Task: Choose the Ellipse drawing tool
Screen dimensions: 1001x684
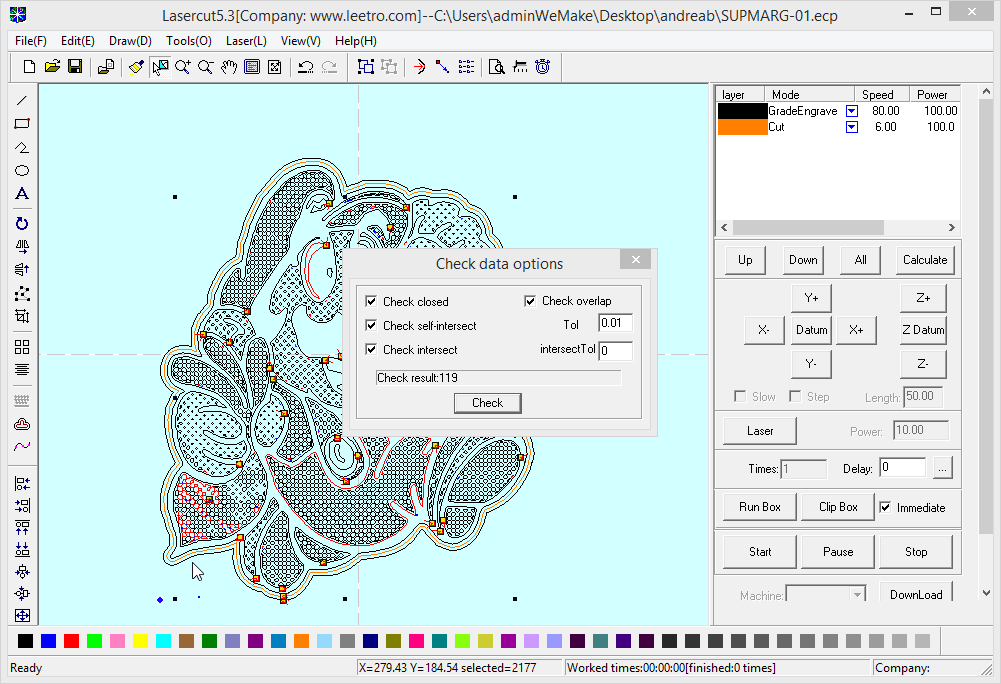Action: 22,171
